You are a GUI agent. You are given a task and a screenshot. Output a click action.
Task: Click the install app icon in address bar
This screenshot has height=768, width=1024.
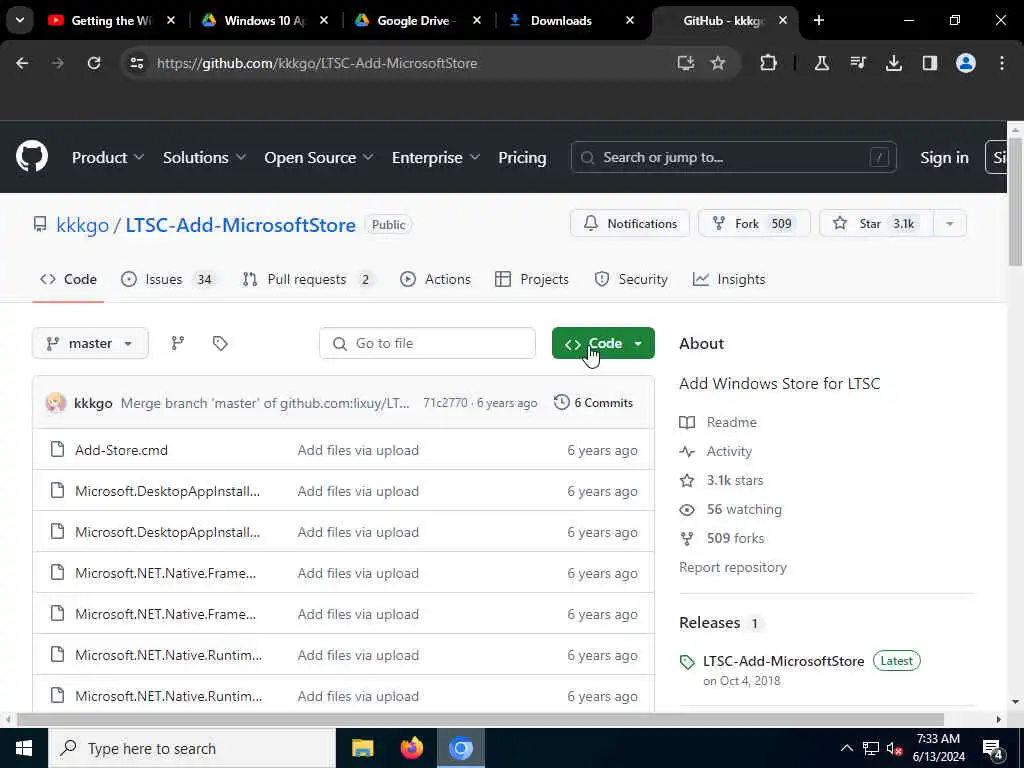685,63
